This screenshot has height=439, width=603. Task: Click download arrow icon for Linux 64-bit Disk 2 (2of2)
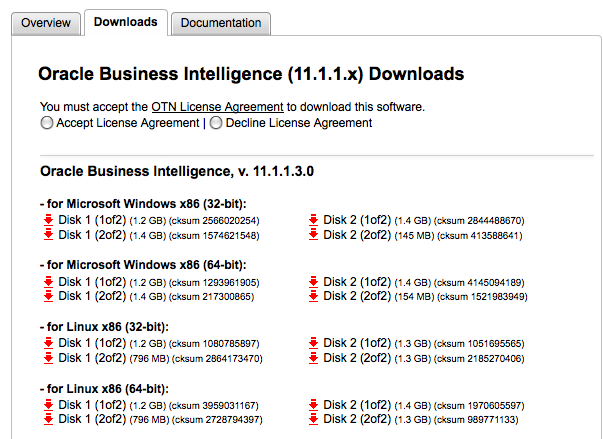(x=313, y=419)
